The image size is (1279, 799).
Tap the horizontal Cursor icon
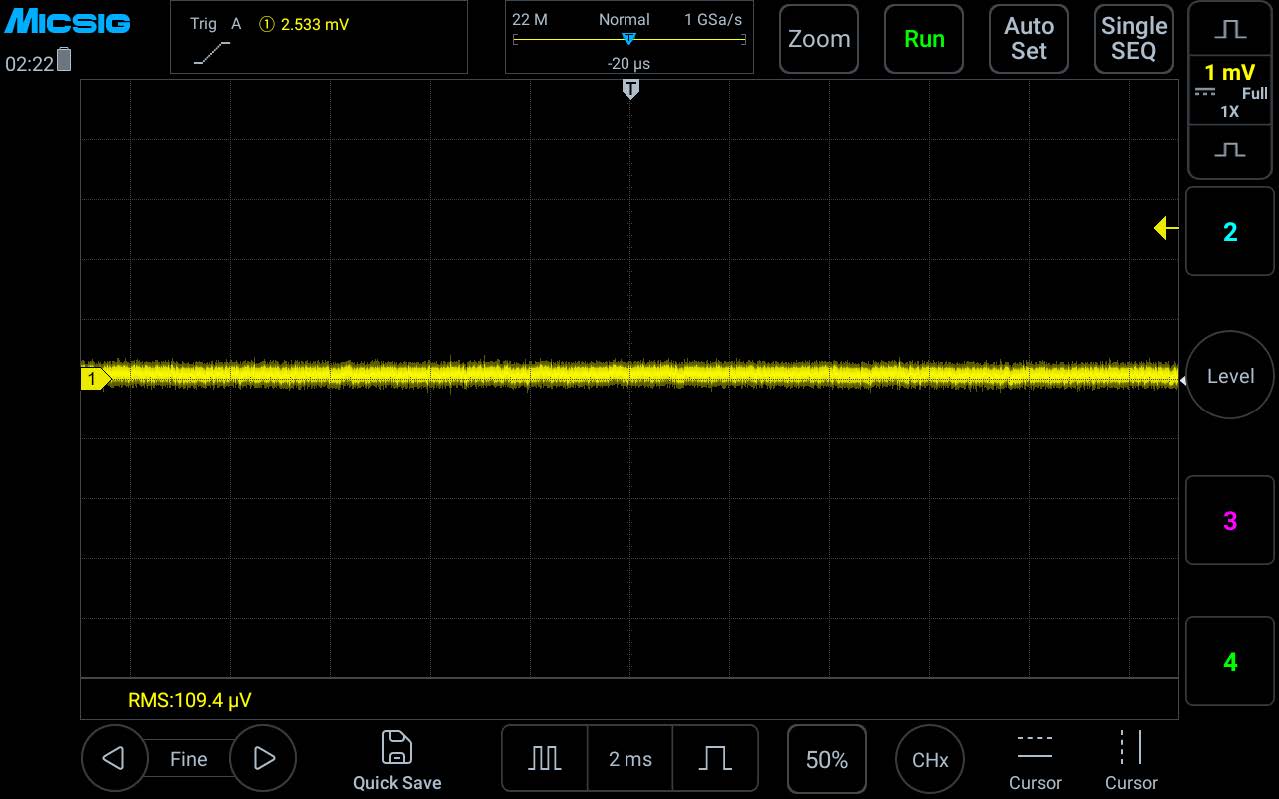click(1035, 748)
